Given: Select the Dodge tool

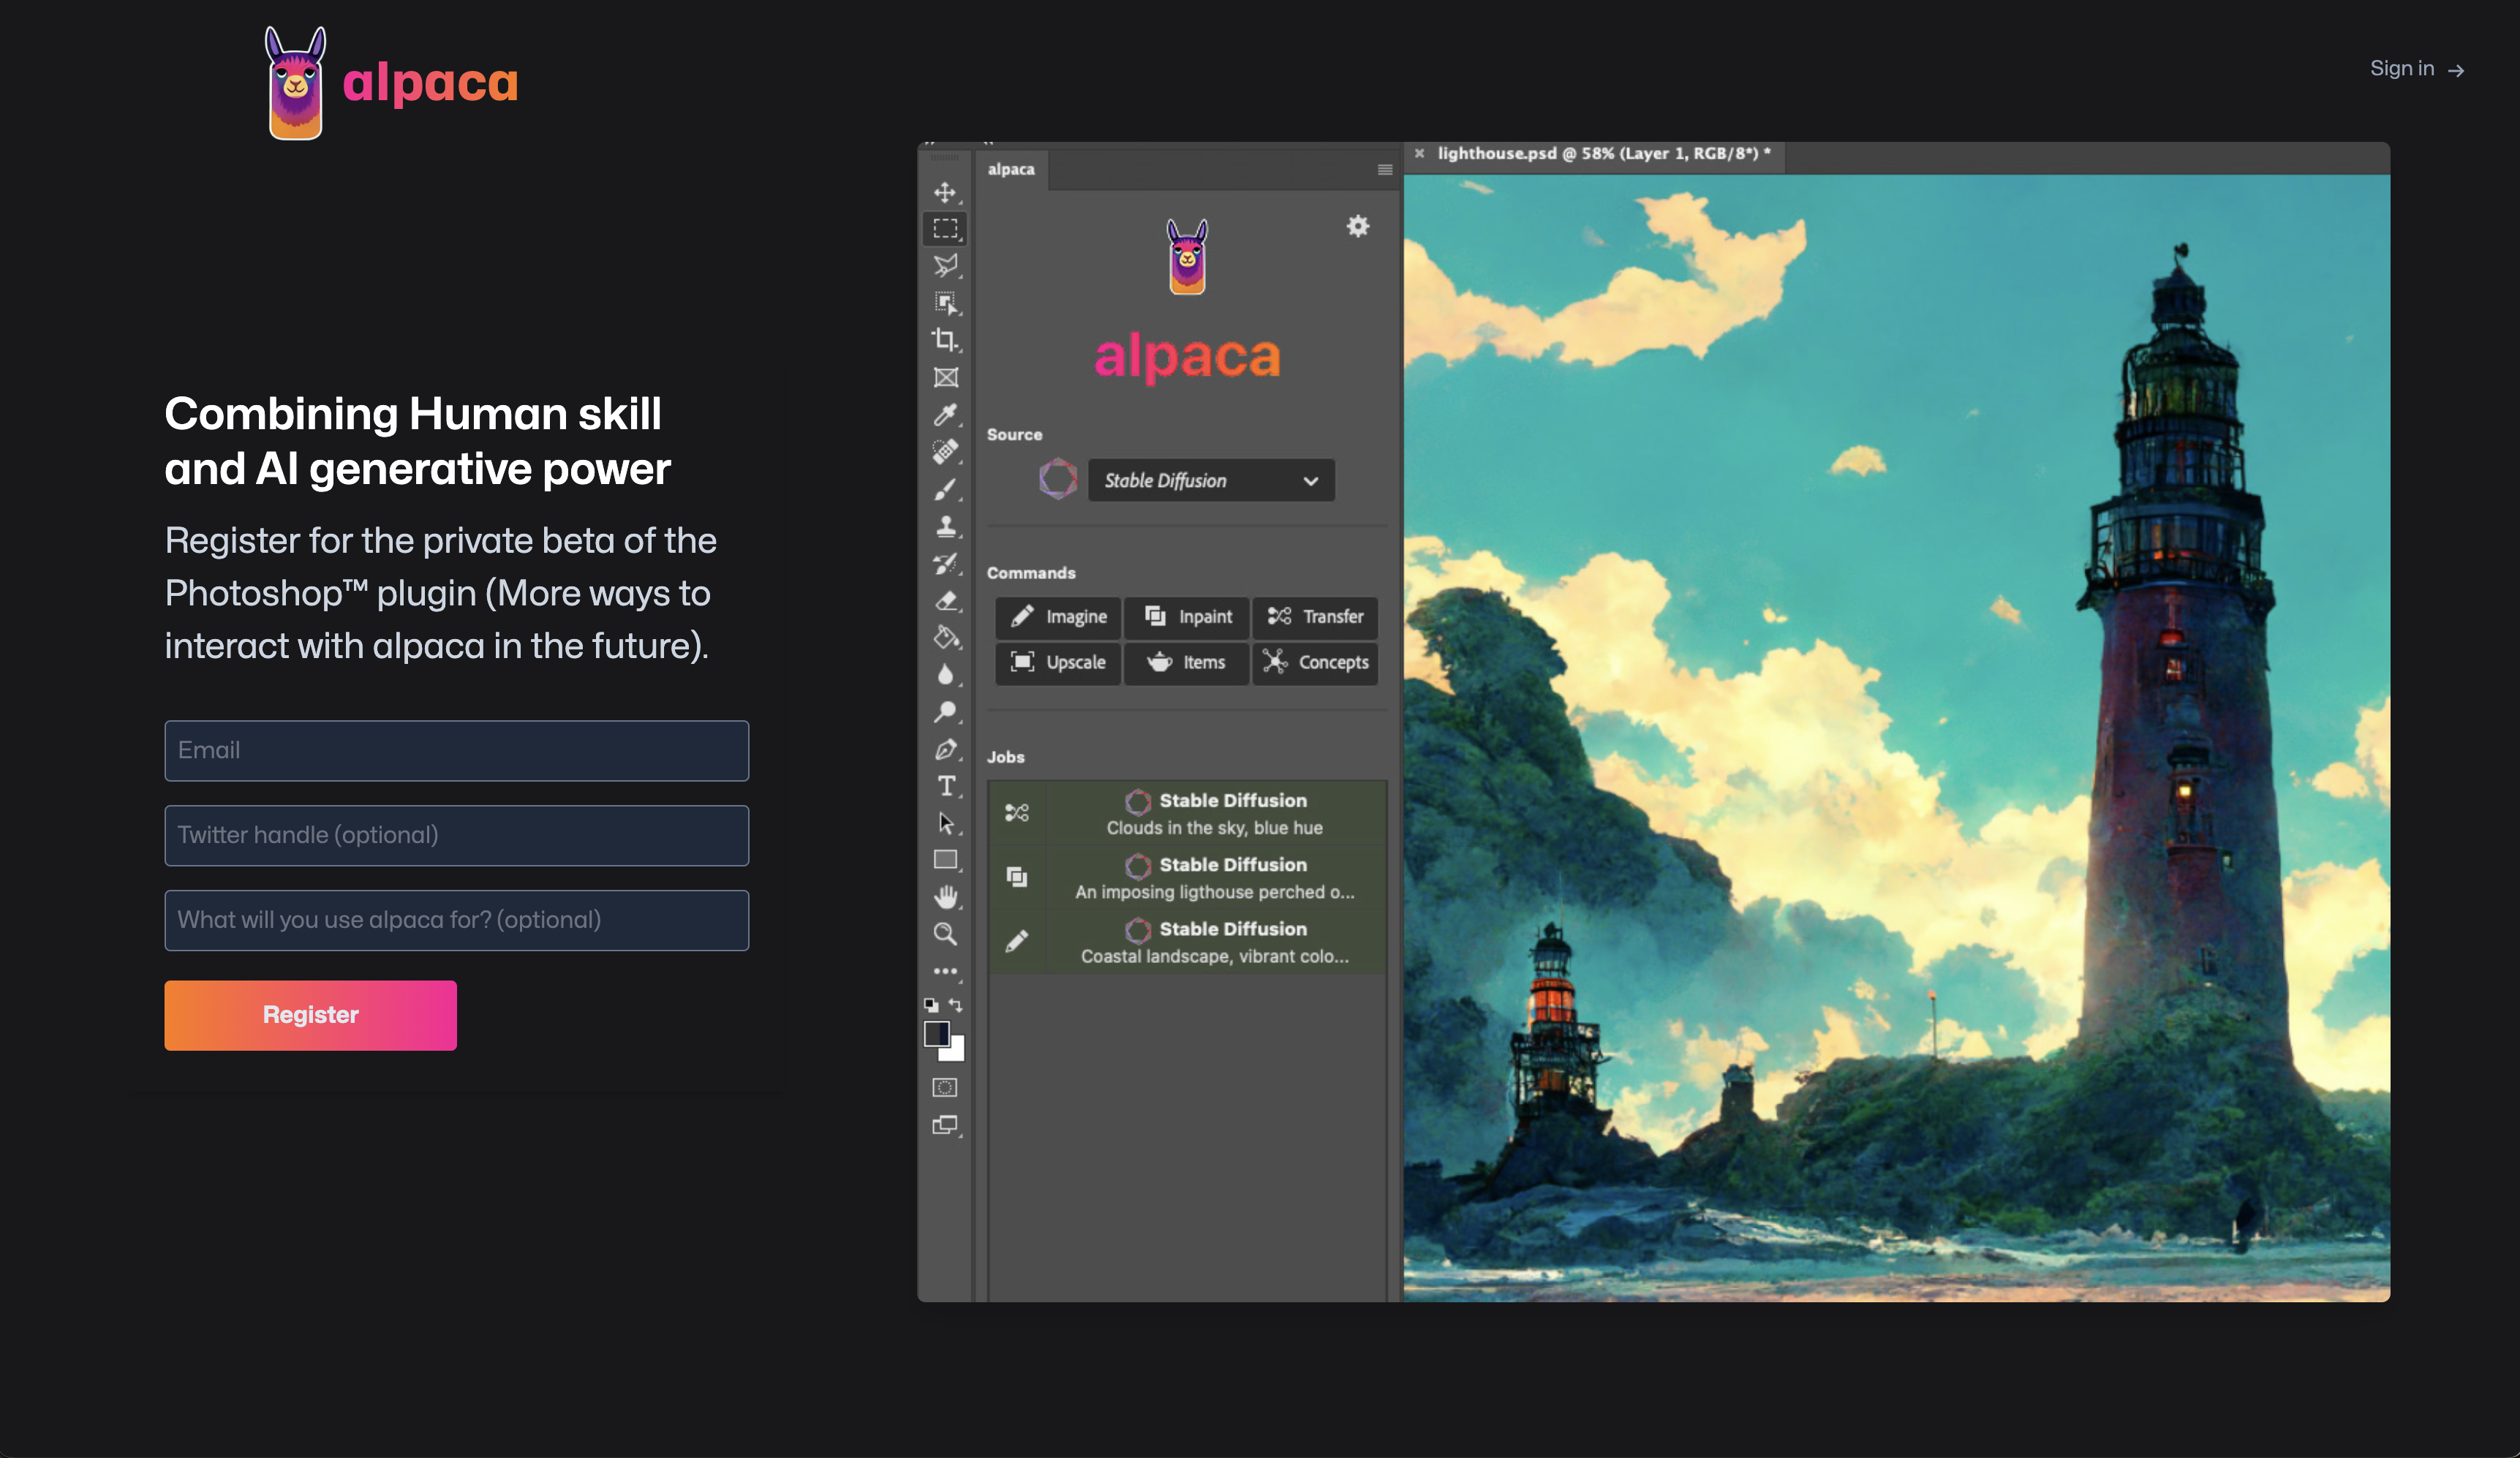Looking at the screenshot, I should coord(945,712).
